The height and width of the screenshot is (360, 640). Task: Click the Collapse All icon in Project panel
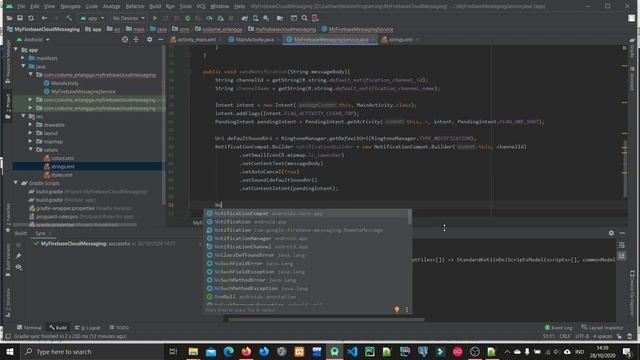pyautogui.click(x=136, y=40)
